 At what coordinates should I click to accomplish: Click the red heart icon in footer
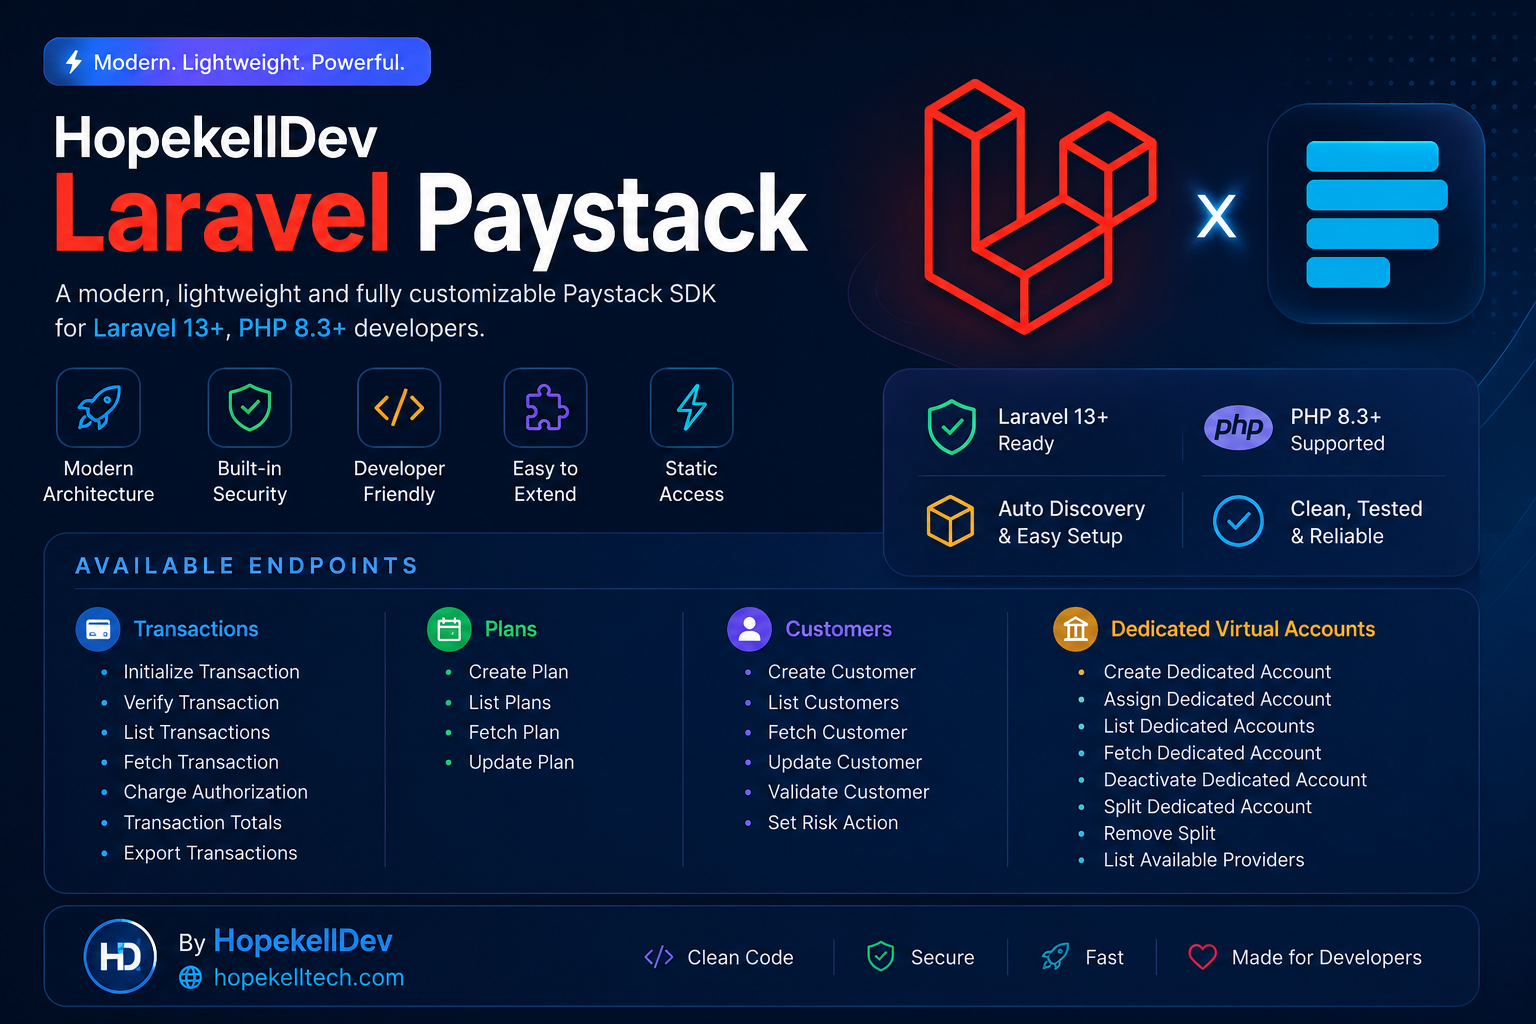1203,957
